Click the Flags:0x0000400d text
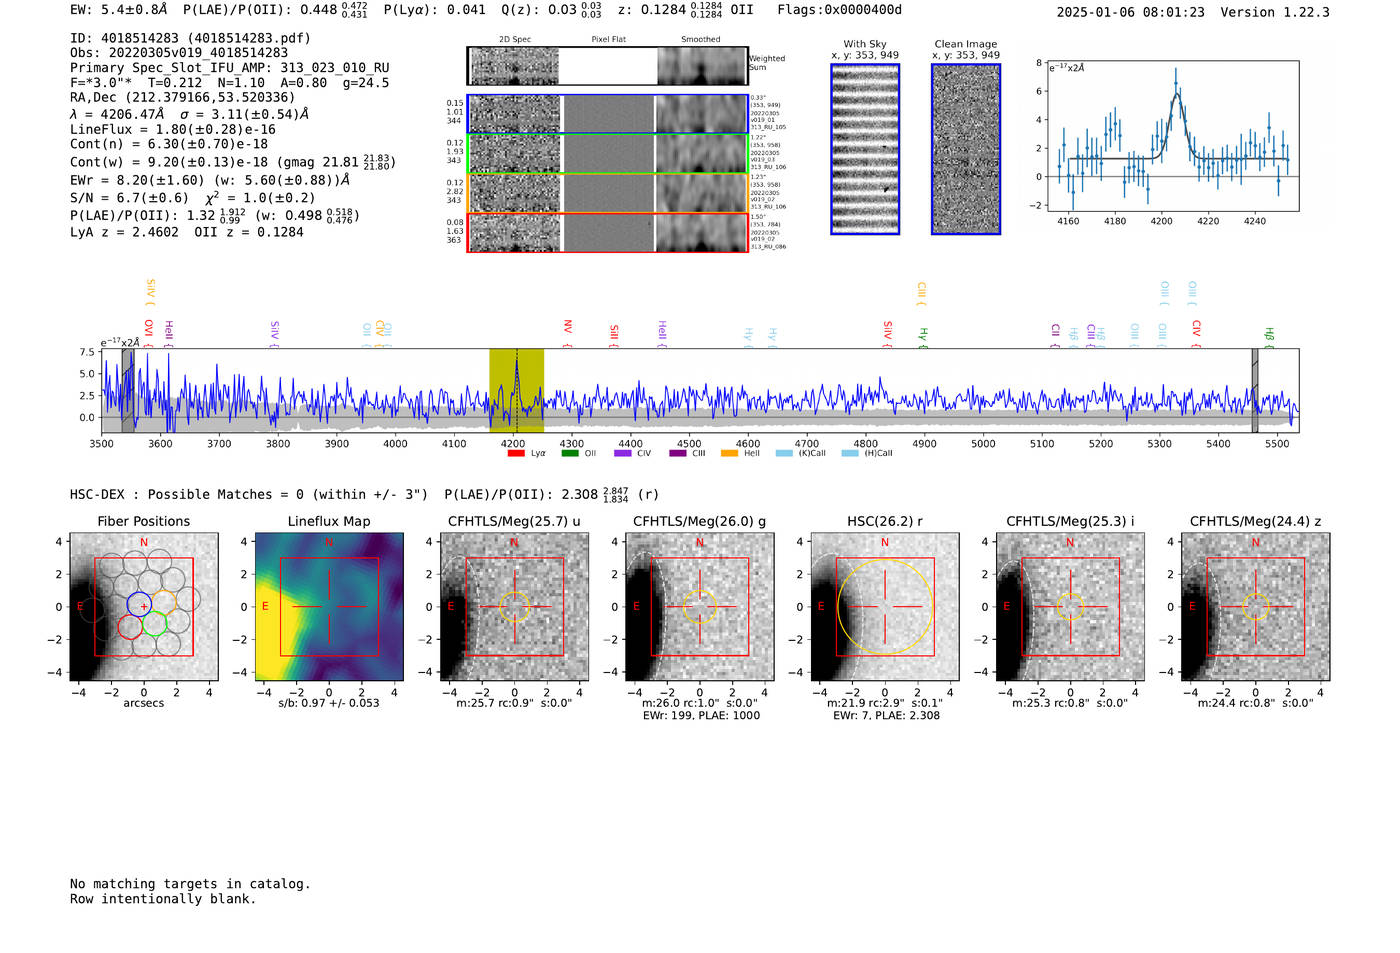The width and height of the screenshot is (1400, 953). 839,10
